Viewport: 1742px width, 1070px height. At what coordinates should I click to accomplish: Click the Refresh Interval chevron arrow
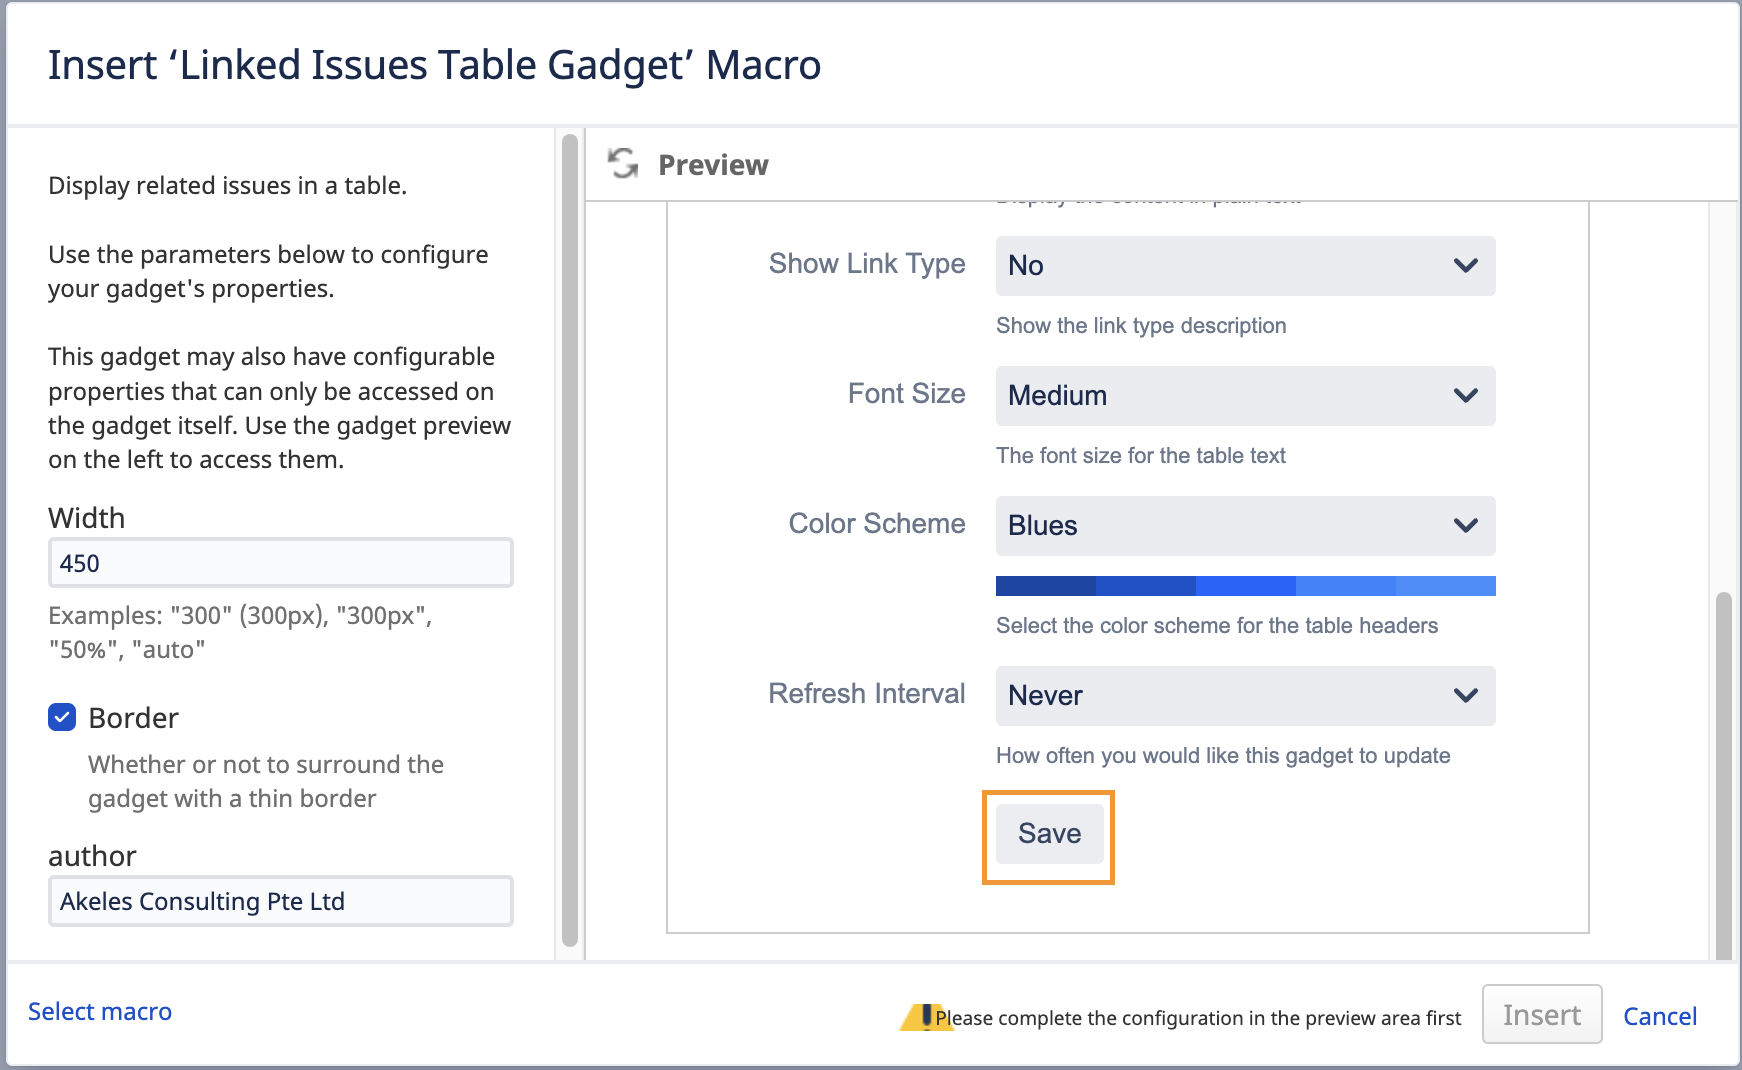tap(1465, 696)
